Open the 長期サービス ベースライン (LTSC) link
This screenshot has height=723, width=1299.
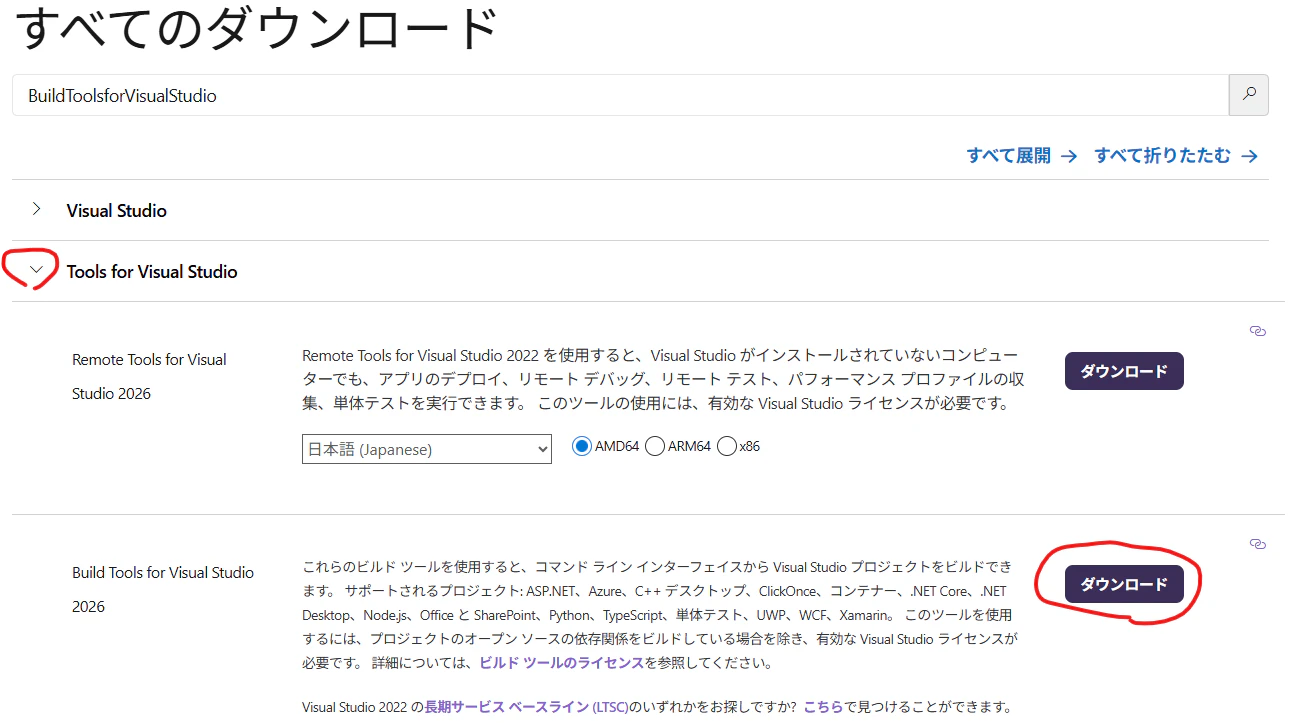coord(527,707)
